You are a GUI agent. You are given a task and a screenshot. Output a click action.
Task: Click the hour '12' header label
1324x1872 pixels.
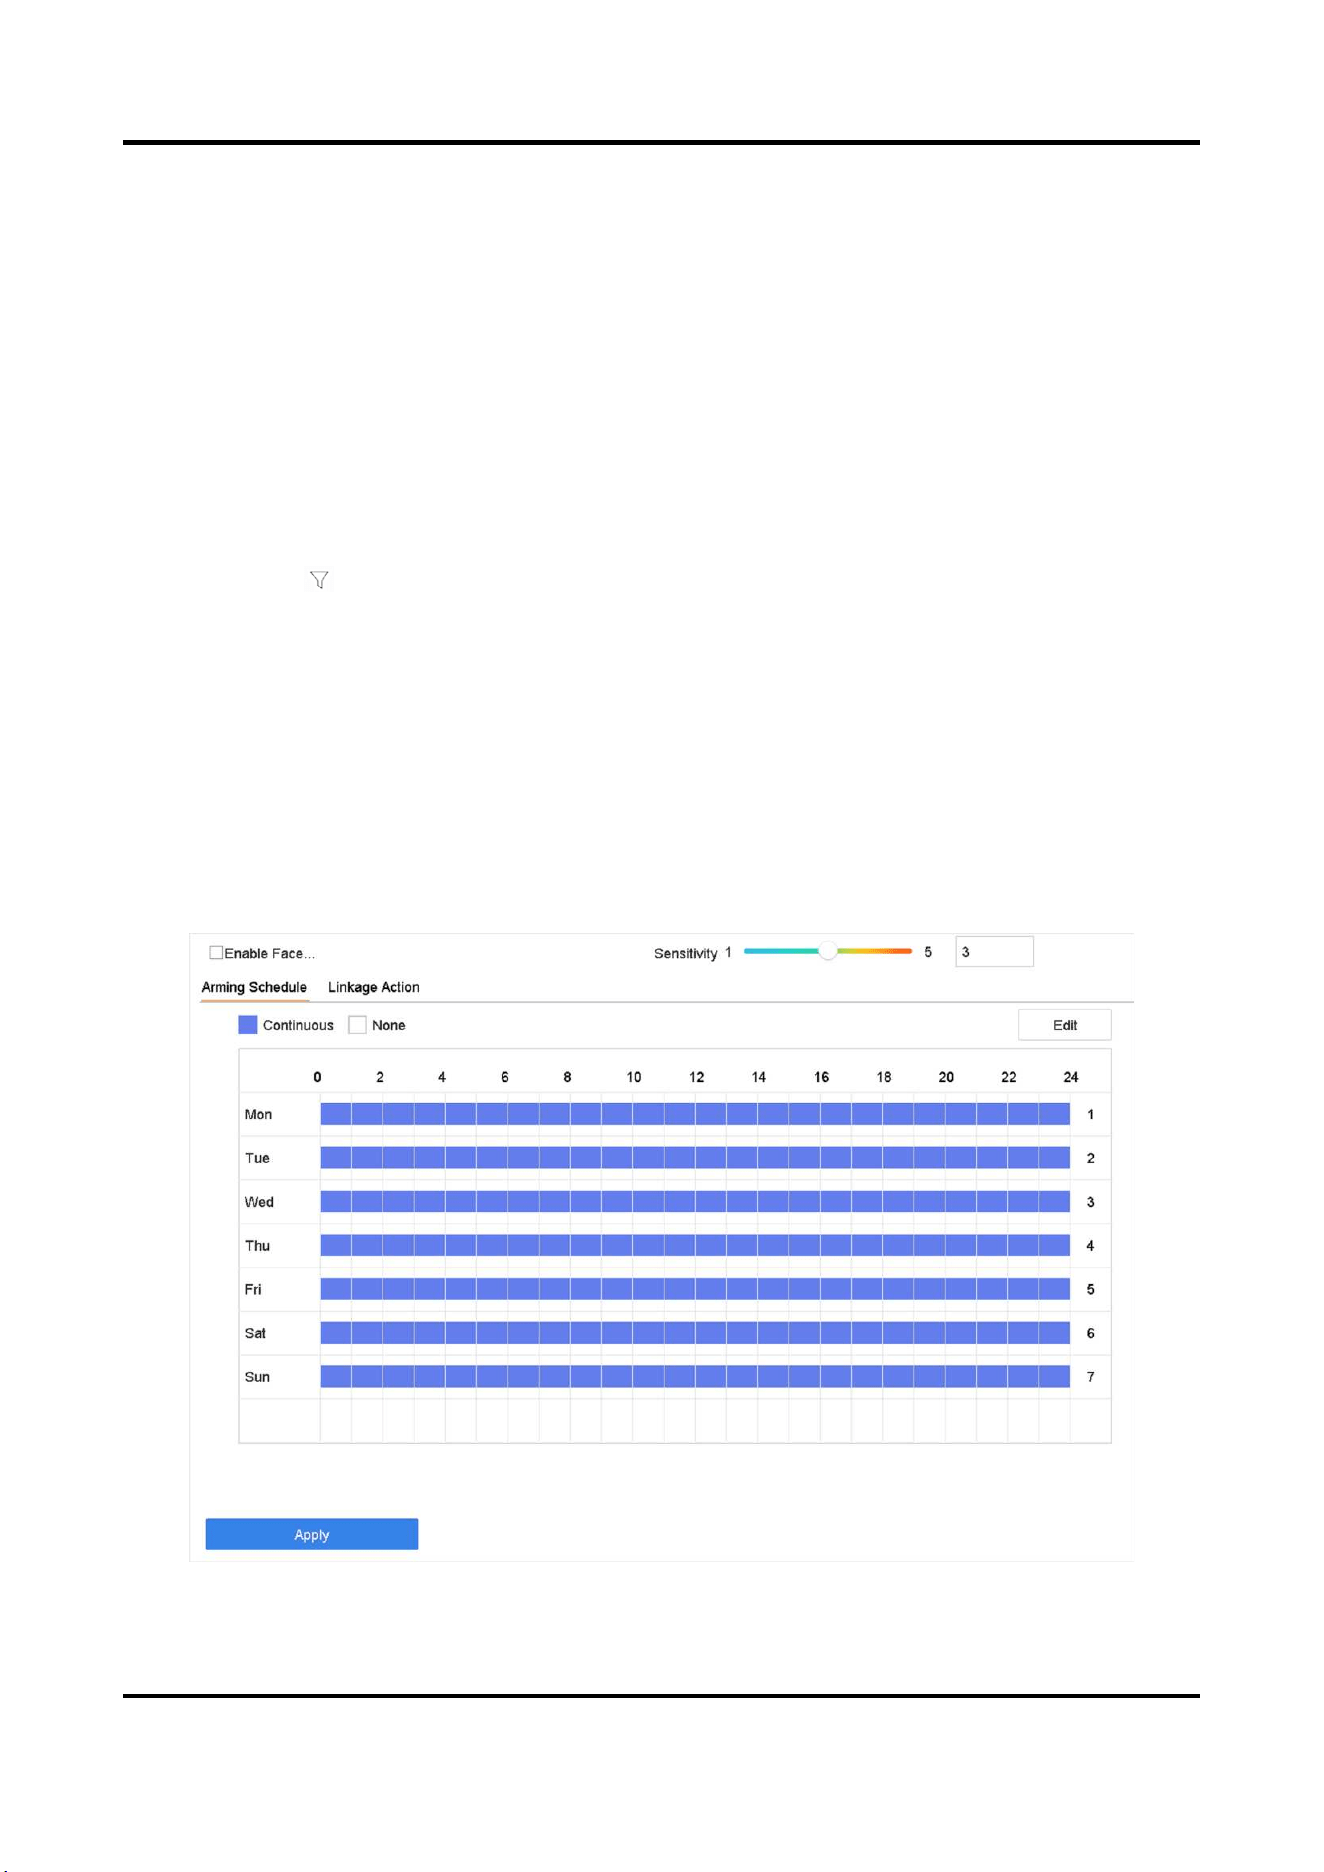[696, 1077]
